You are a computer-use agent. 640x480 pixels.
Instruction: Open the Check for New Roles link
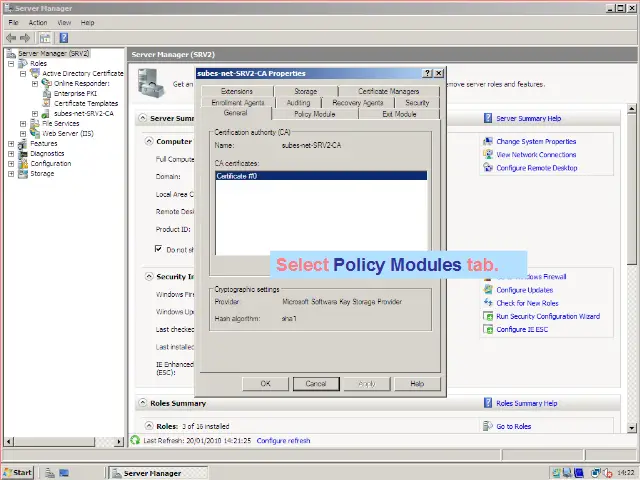pyautogui.click(x=527, y=303)
